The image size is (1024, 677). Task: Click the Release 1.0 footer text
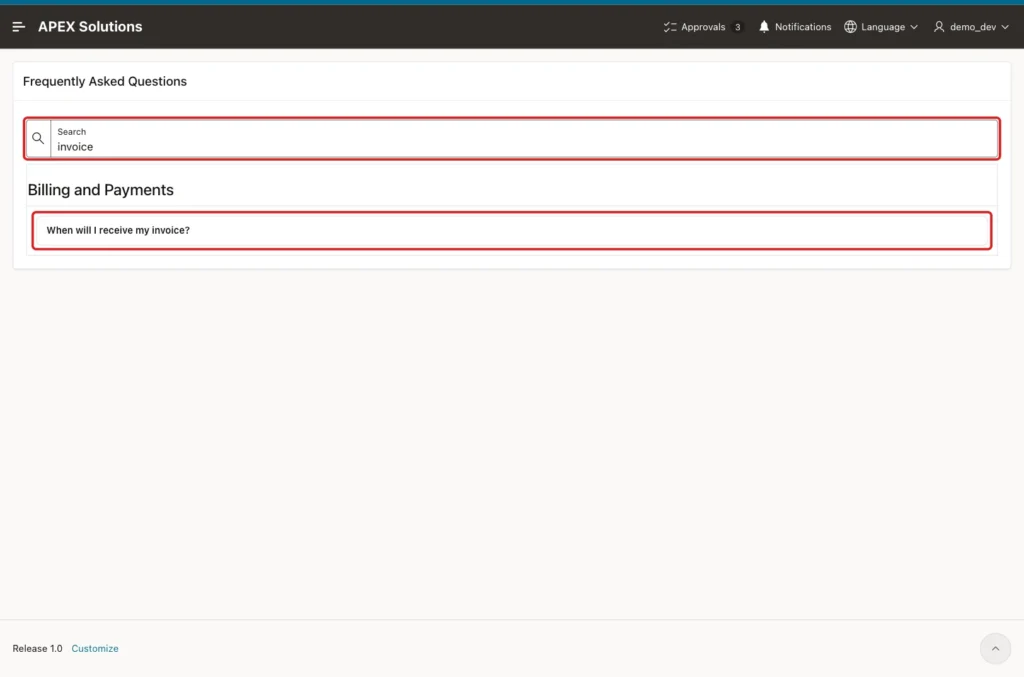click(x=37, y=648)
